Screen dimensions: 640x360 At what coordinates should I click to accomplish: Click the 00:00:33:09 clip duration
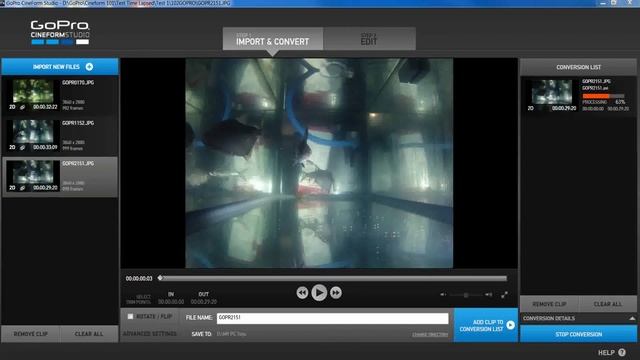(45, 147)
